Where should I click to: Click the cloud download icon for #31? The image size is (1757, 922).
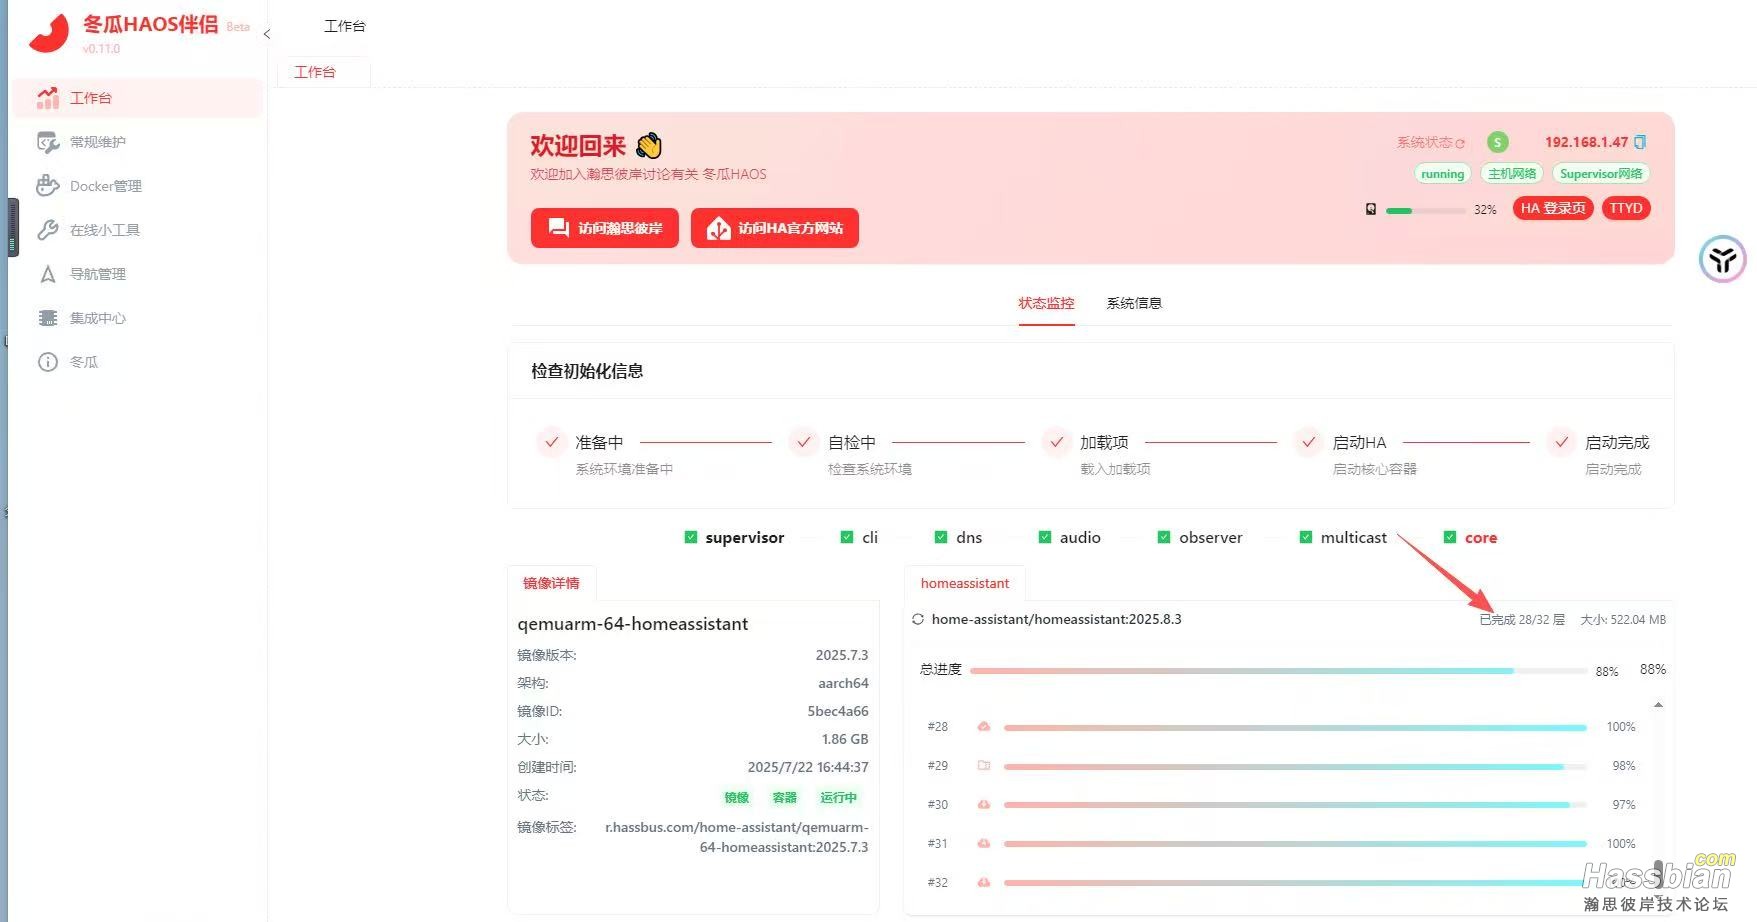pyautogui.click(x=984, y=844)
